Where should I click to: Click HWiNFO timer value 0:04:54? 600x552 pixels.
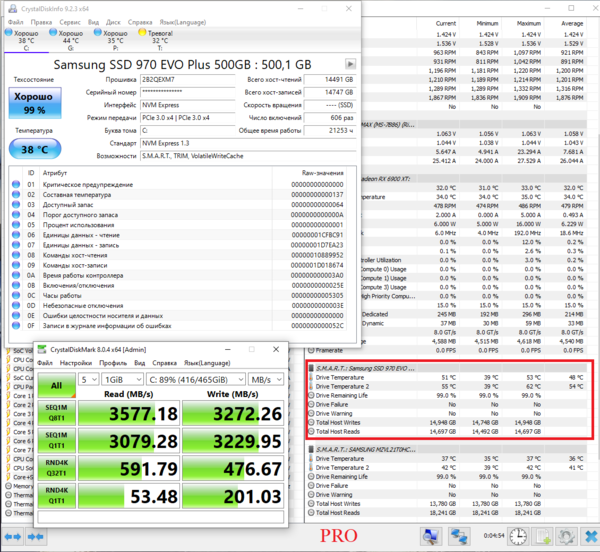click(494, 536)
